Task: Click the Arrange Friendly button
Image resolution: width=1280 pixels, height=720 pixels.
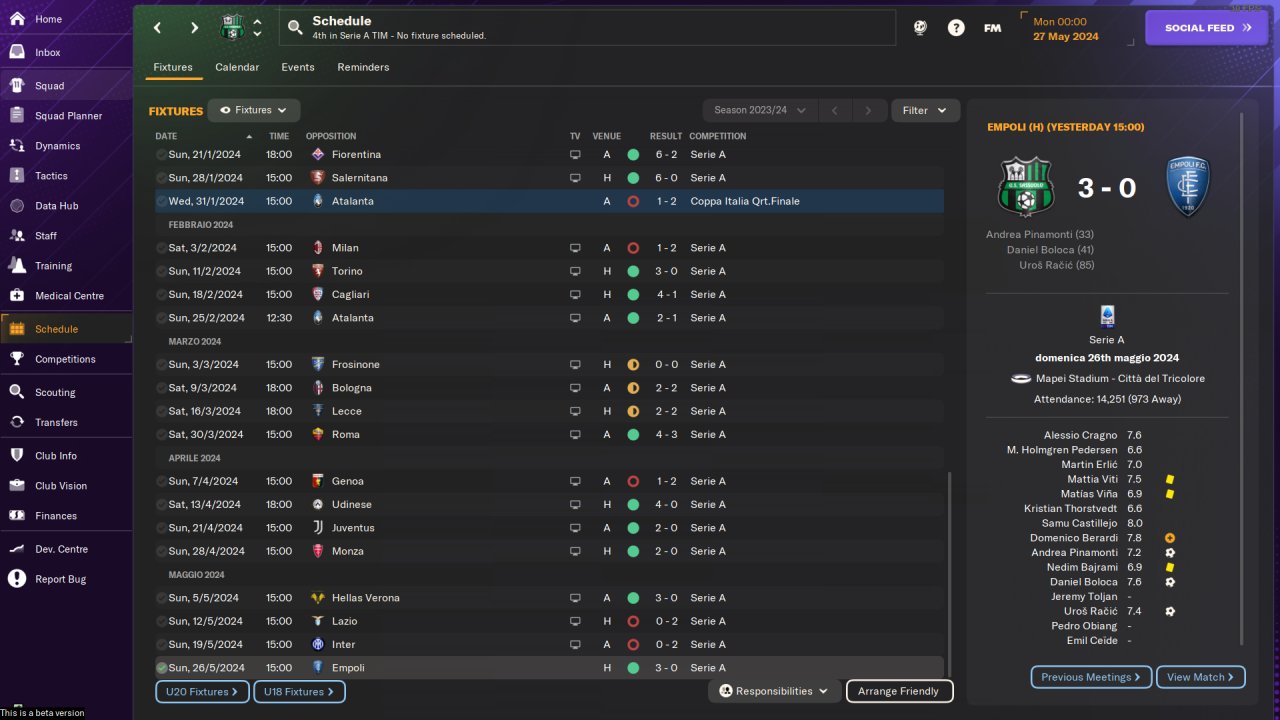Action: 900,691
